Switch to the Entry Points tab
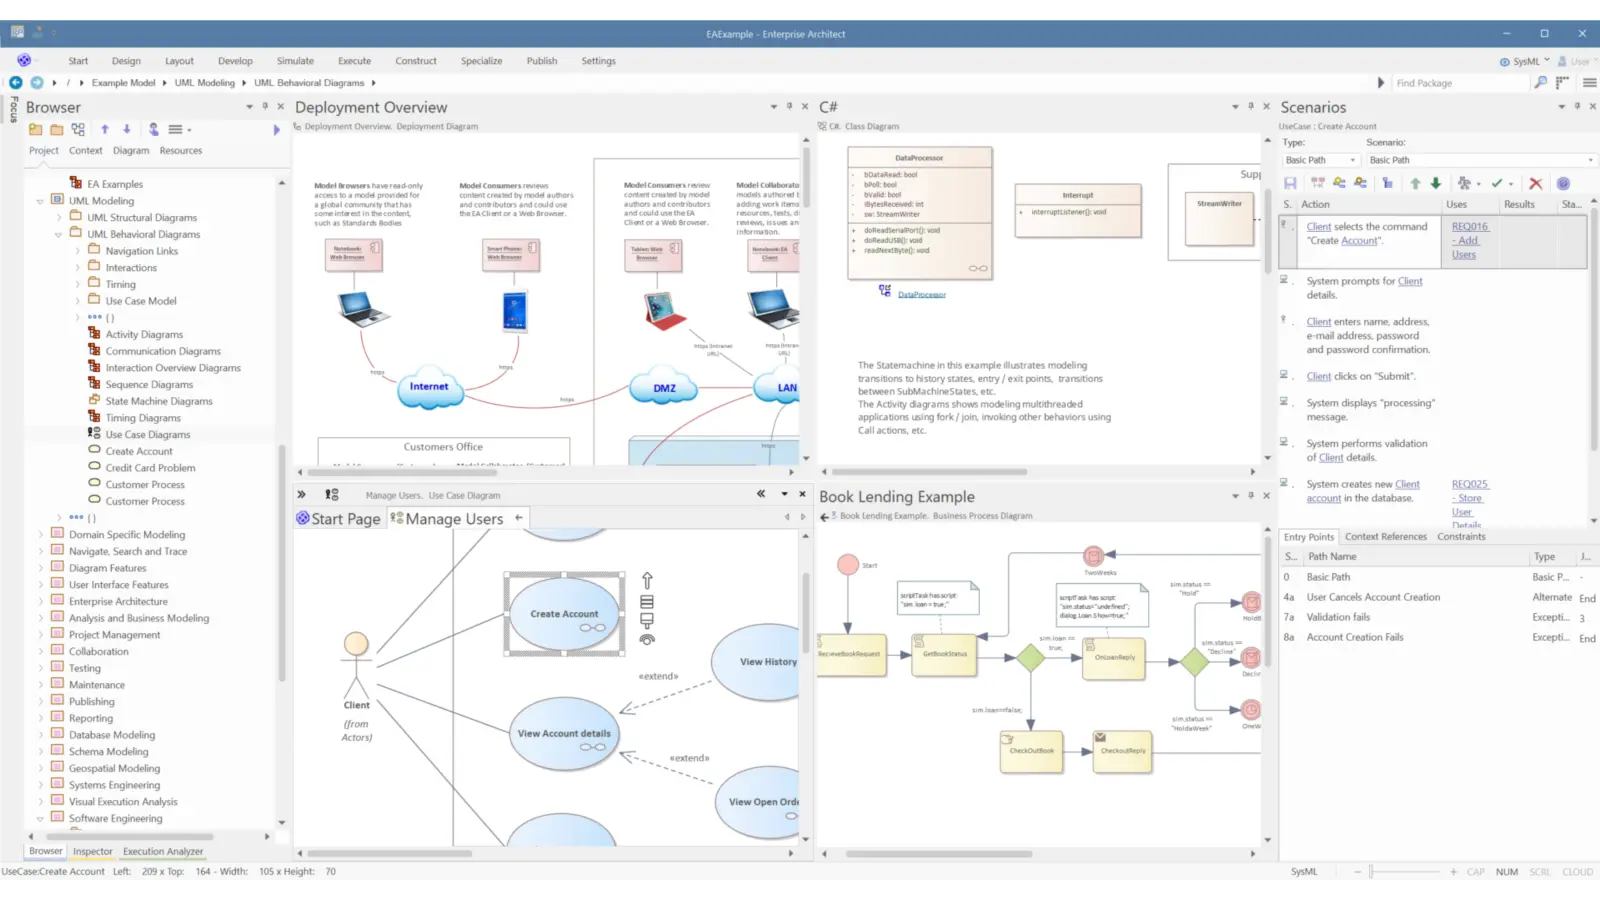Screen dimensions: 1600x900 click(x=1307, y=536)
